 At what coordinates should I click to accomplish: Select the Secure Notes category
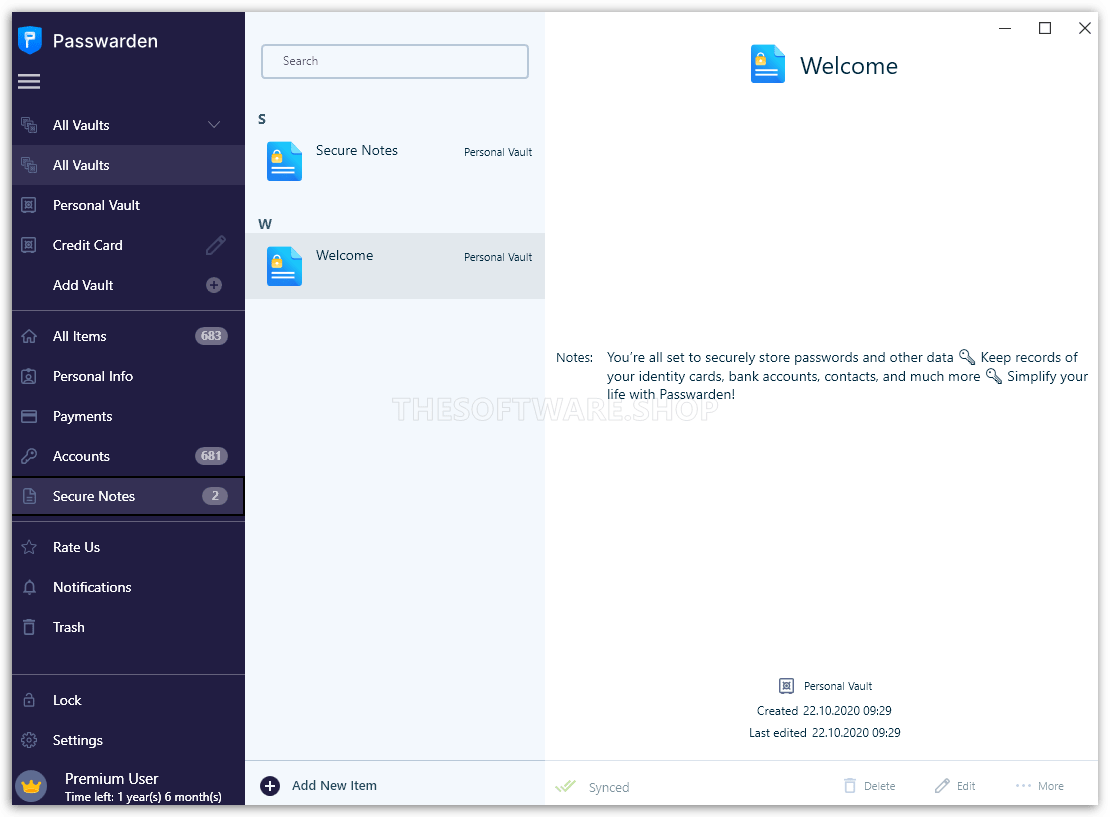pos(94,496)
